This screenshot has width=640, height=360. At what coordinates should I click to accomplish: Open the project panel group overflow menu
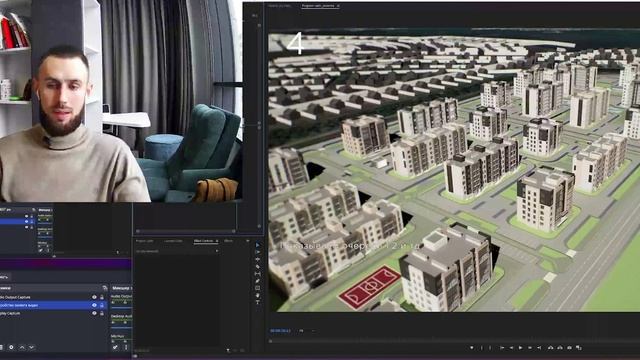click(248, 241)
